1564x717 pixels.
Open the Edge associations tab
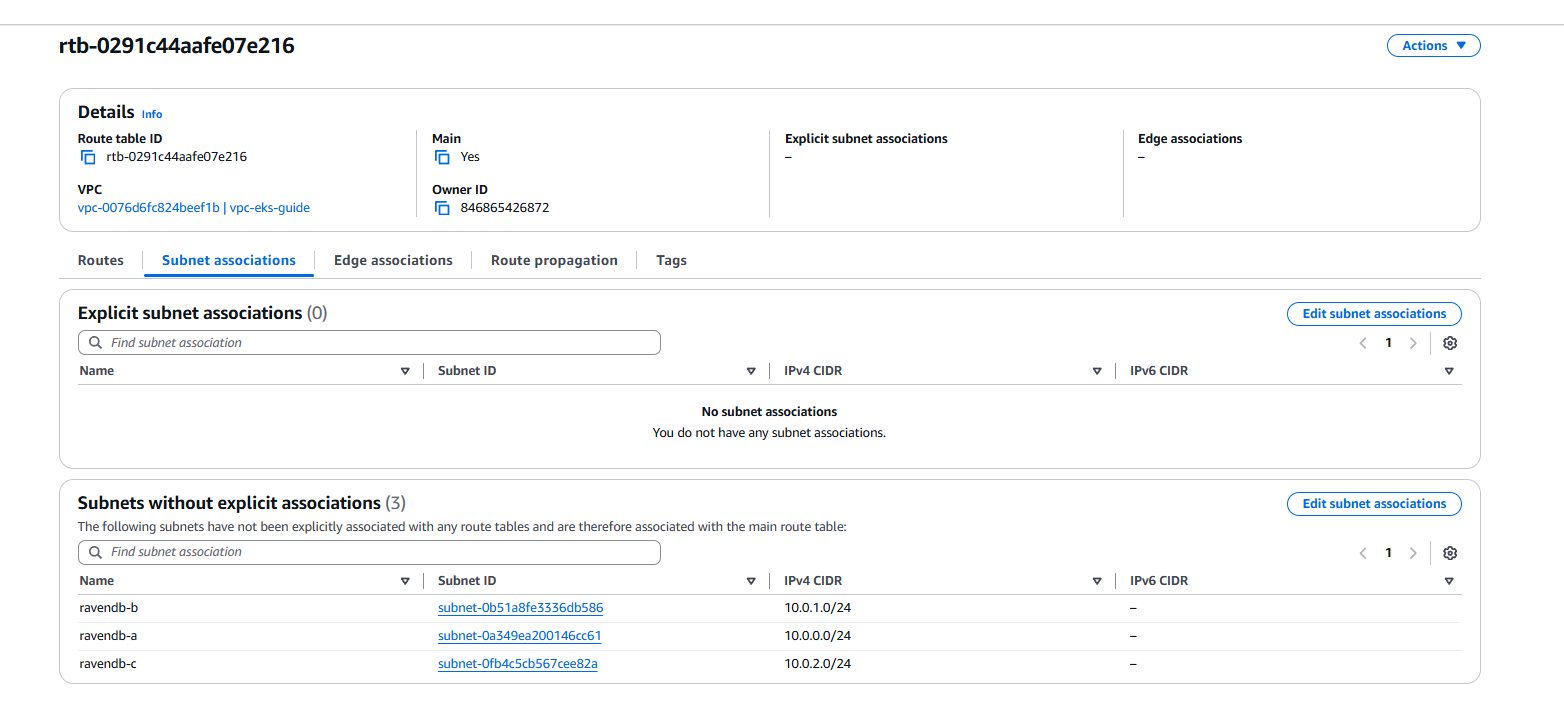point(393,260)
